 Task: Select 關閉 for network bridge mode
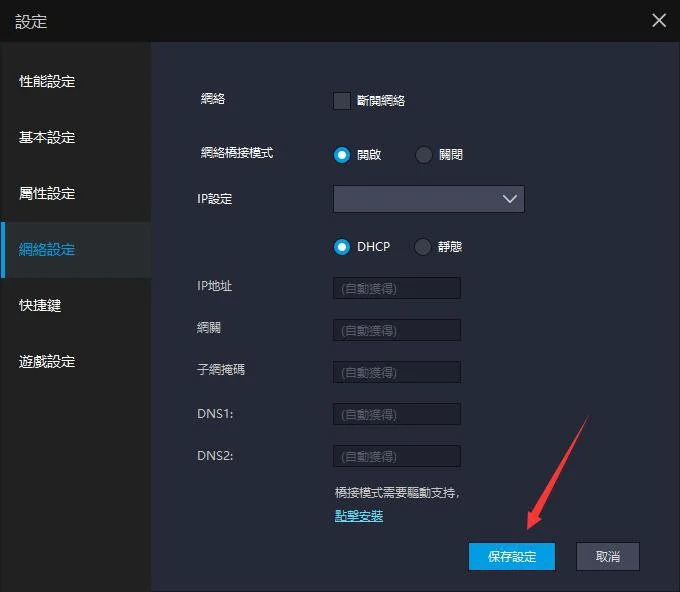(x=424, y=155)
